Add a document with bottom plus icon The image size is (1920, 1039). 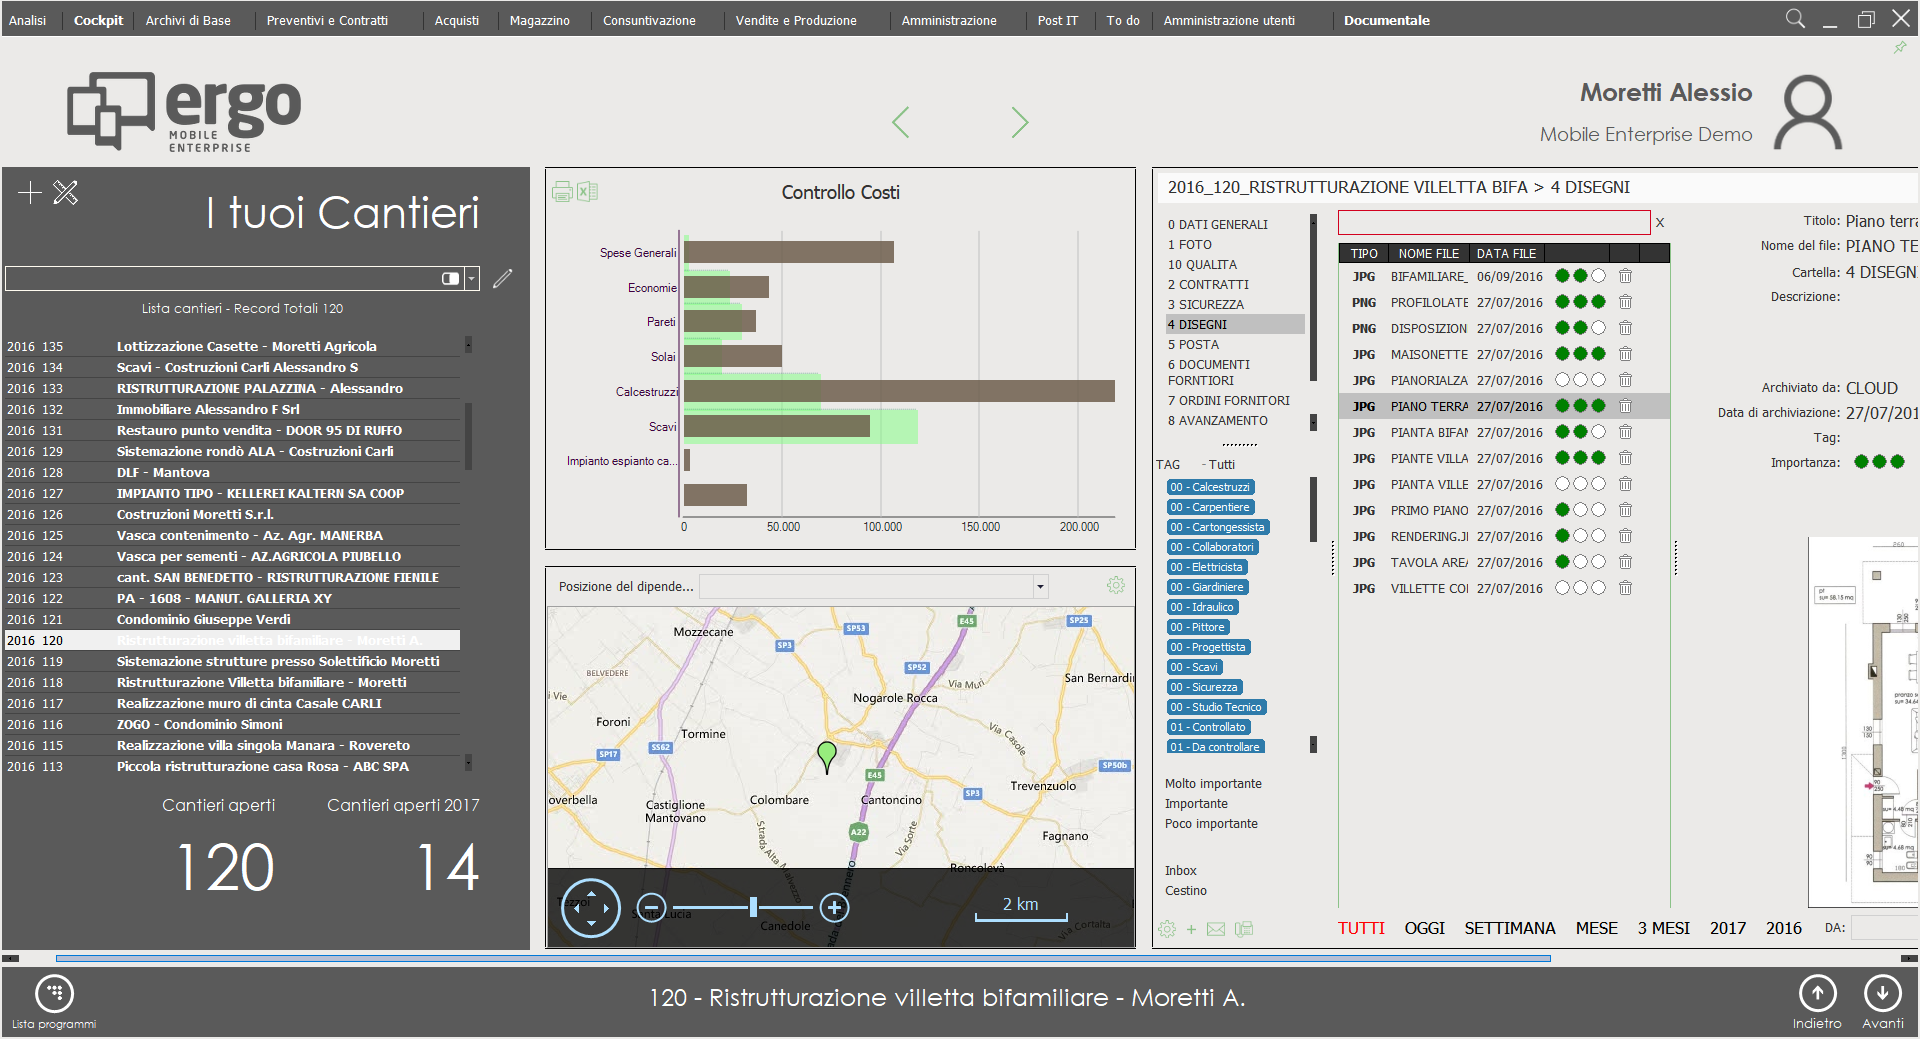pyautogui.click(x=1191, y=929)
